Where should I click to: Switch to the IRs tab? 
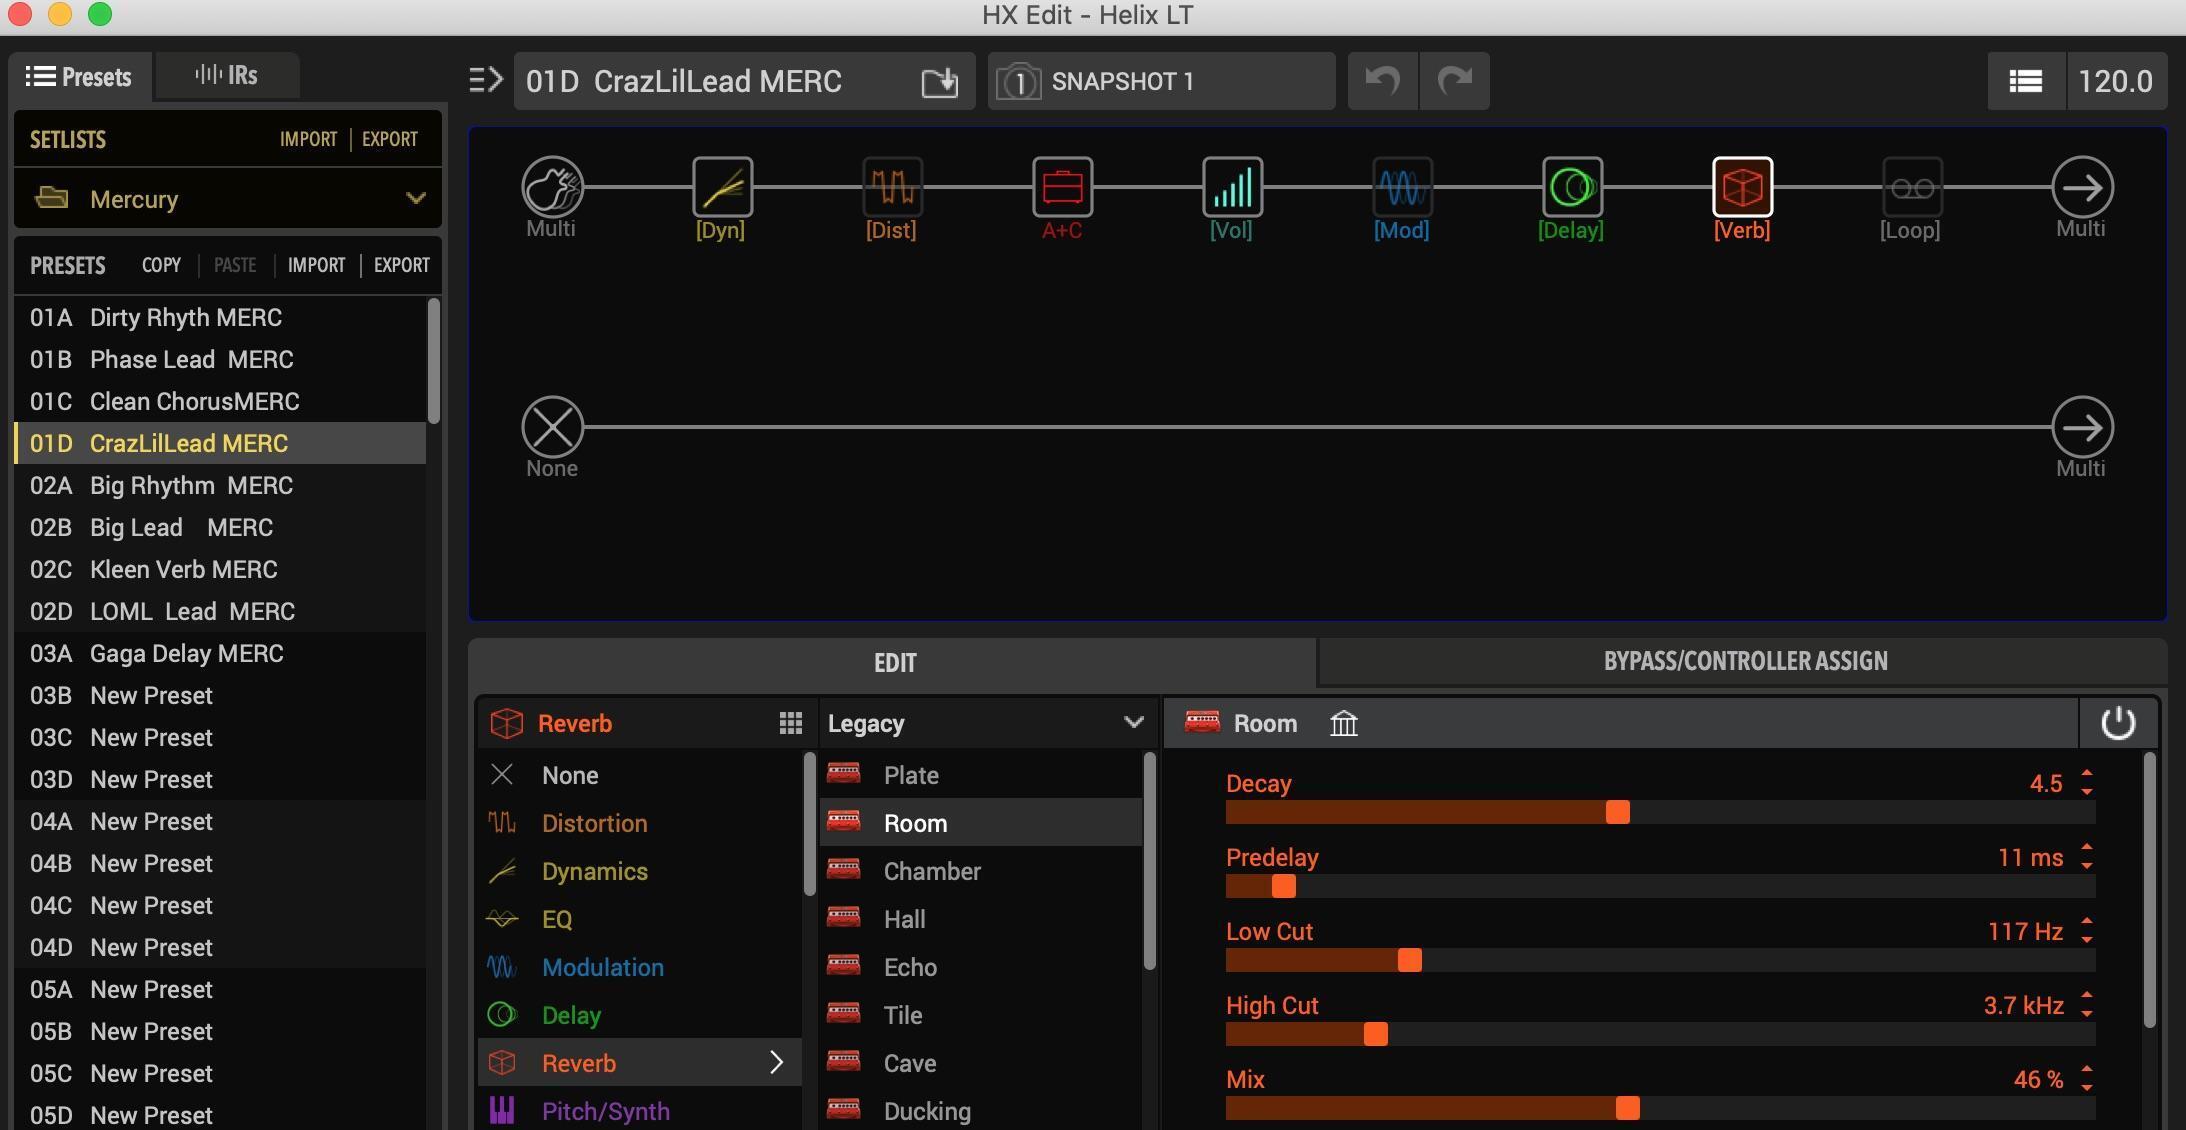coord(227,76)
